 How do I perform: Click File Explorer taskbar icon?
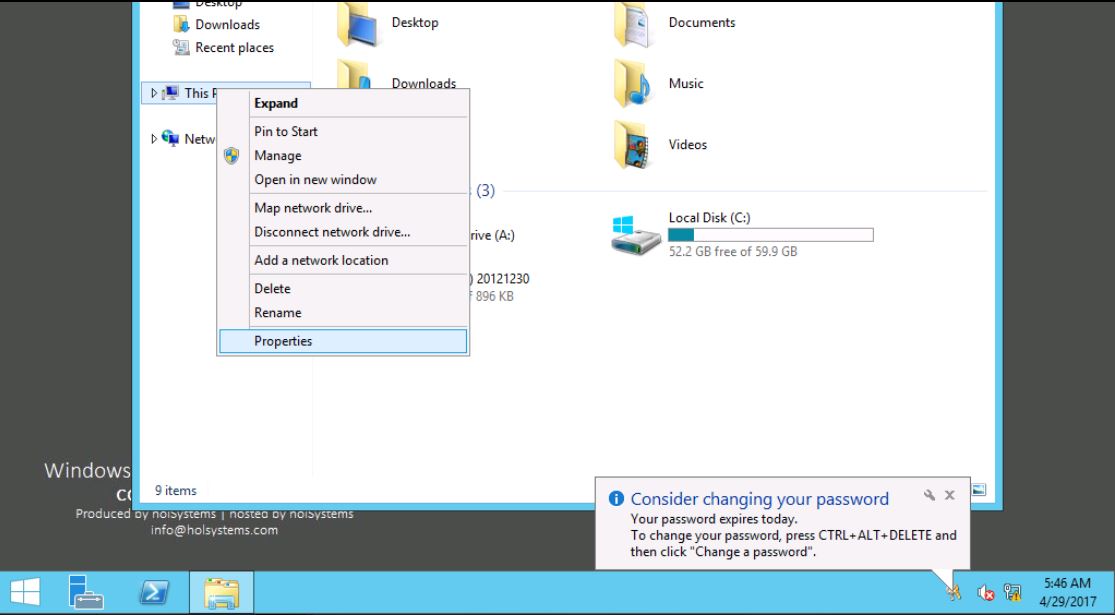click(x=221, y=592)
